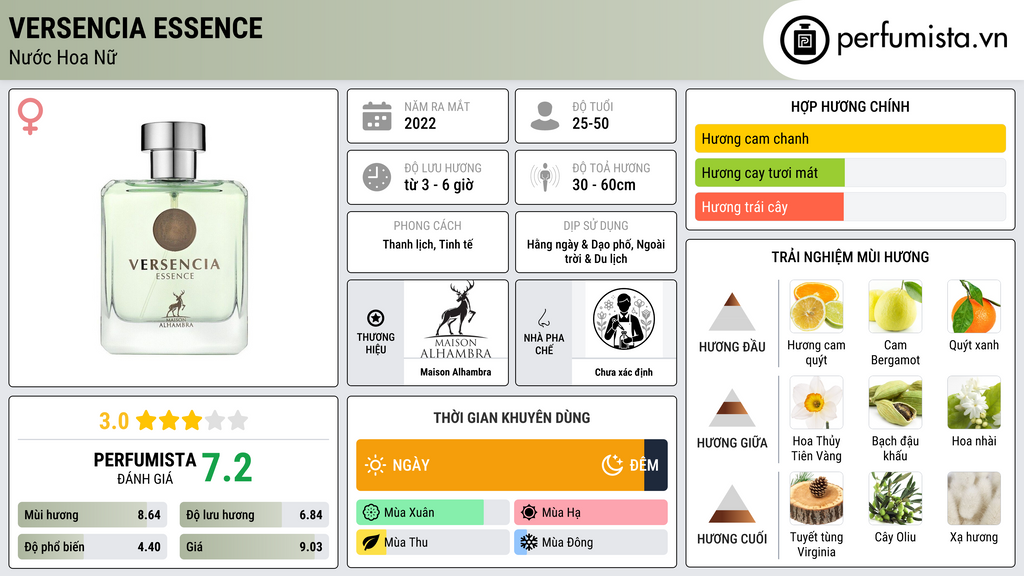Screen dimensions: 1024x576
Task: Click the nose icon above Nhà Pha Chế
Action: click(x=543, y=318)
